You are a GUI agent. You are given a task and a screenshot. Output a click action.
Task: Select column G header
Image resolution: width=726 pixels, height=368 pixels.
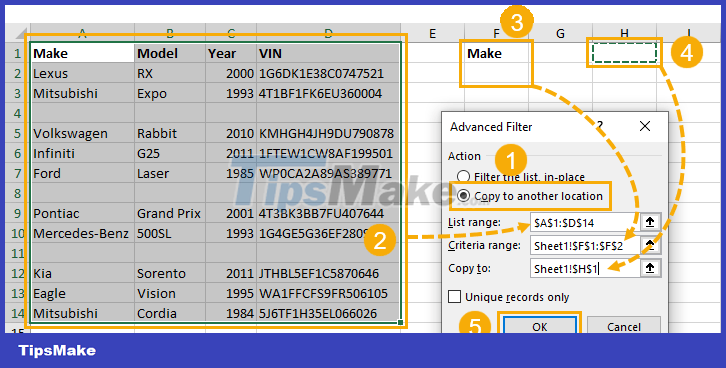[560, 33]
